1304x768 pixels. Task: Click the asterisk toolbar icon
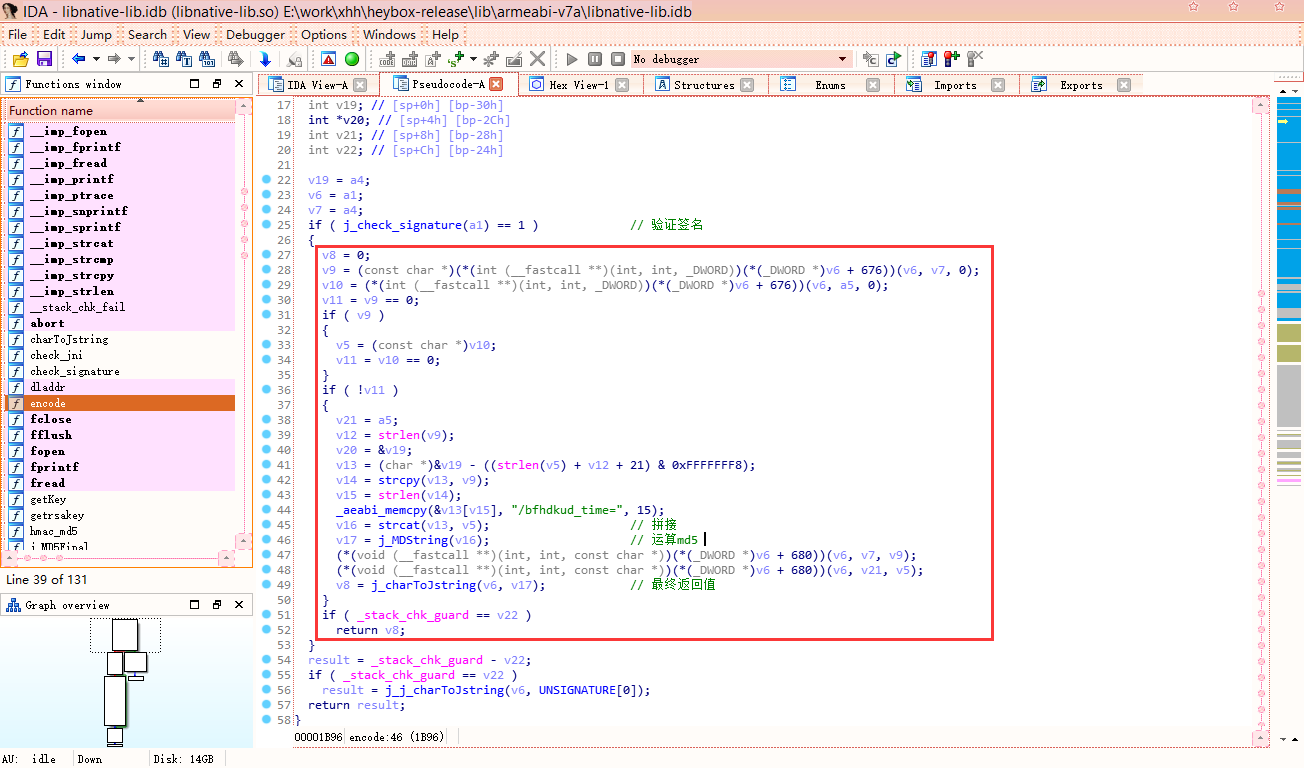coord(491,60)
